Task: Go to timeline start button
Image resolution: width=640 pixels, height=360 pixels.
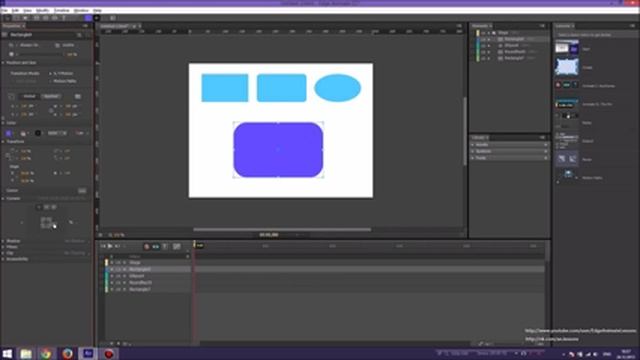Action: pos(103,246)
